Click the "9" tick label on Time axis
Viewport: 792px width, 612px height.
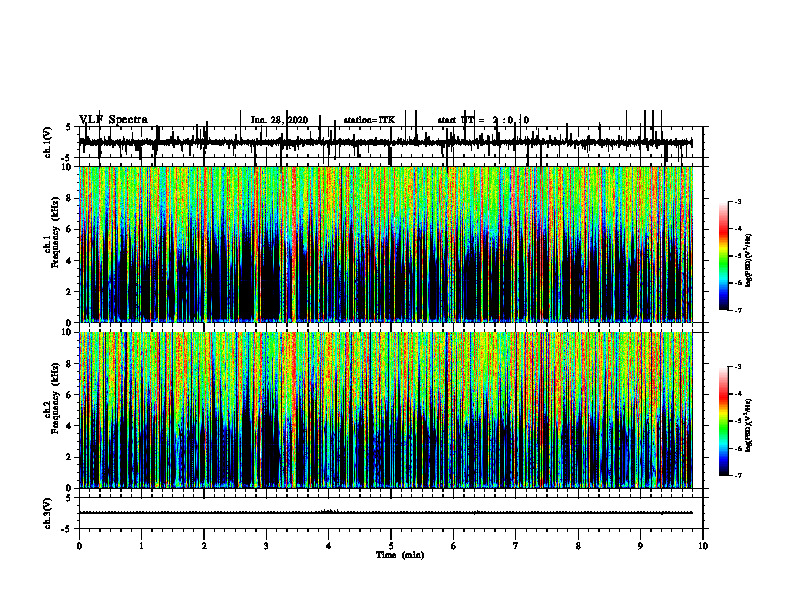(x=640, y=546)
